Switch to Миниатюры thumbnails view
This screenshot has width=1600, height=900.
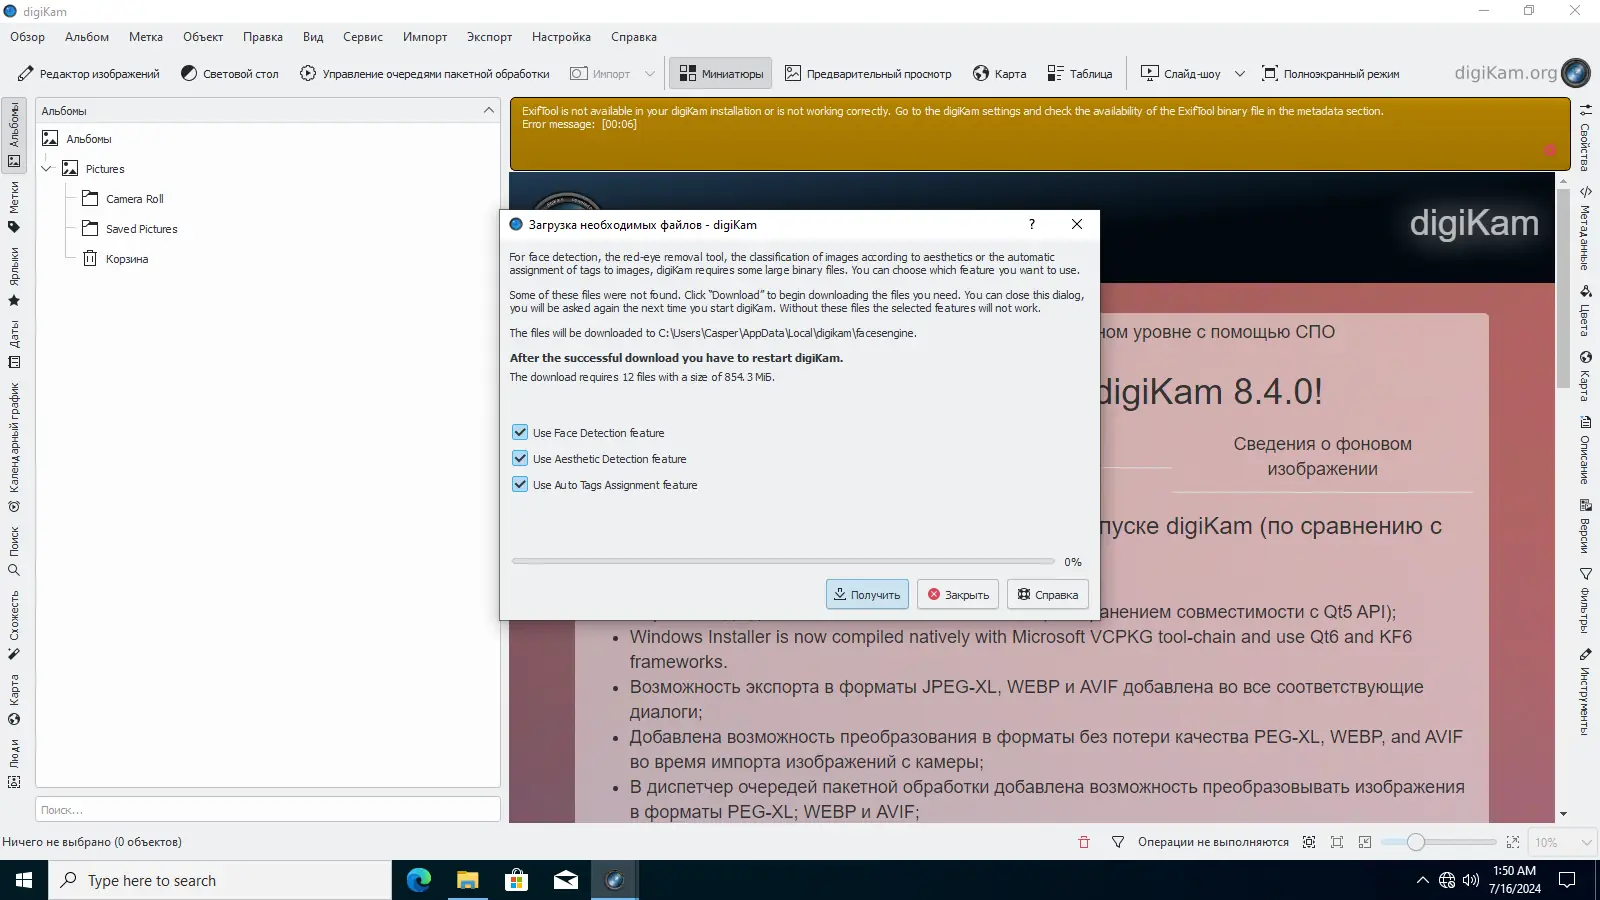point(721,74)
